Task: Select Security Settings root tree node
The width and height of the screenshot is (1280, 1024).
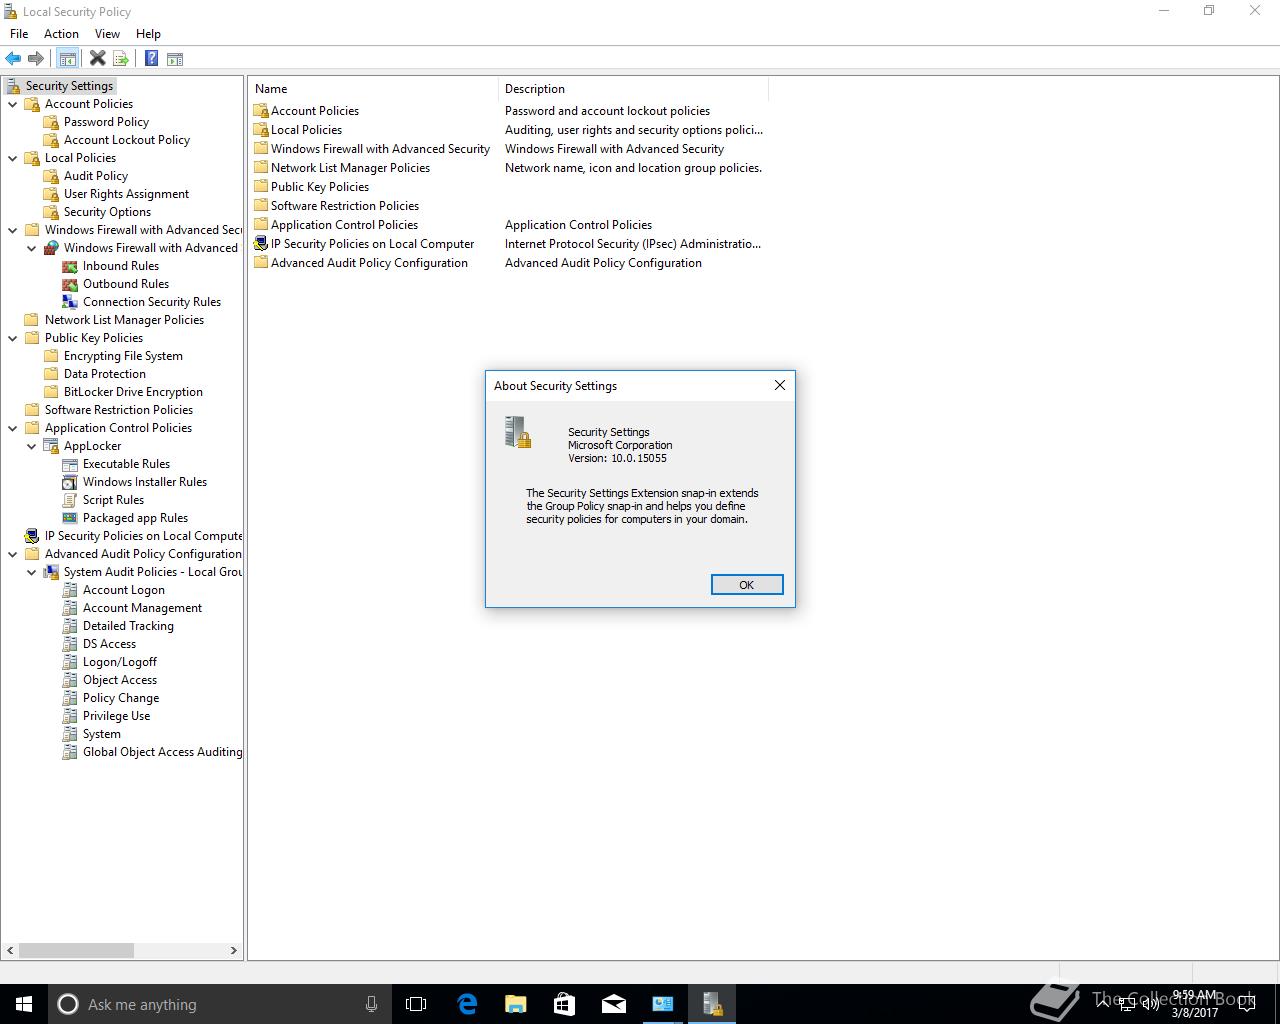Action: [69, 86]
